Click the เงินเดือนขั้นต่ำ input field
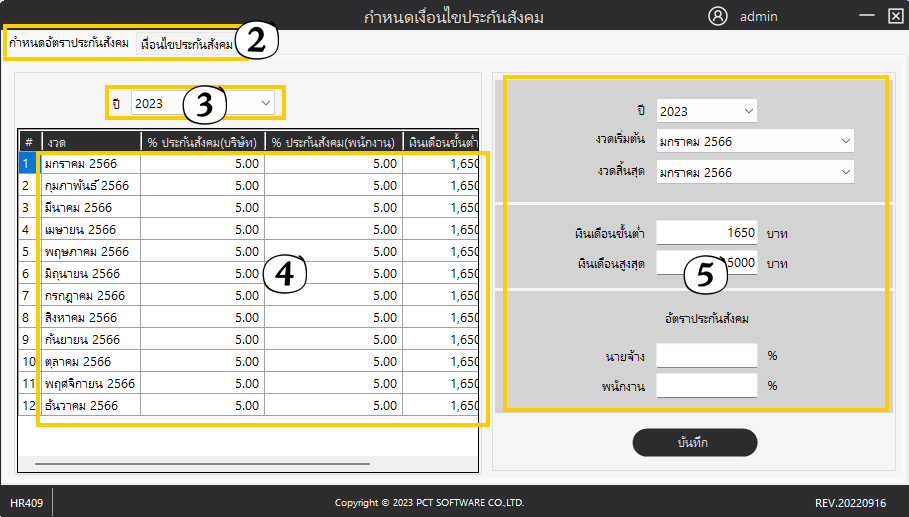909x517 pixels. pos(706,233)
